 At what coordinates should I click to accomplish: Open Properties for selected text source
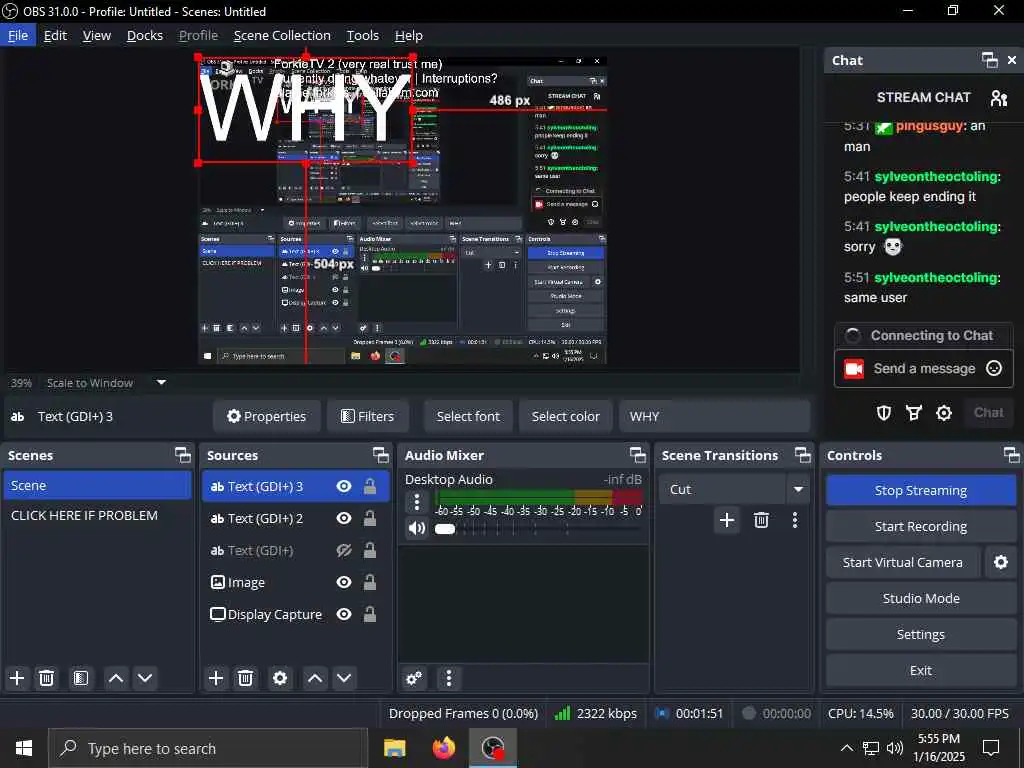[x=266, y=416]
